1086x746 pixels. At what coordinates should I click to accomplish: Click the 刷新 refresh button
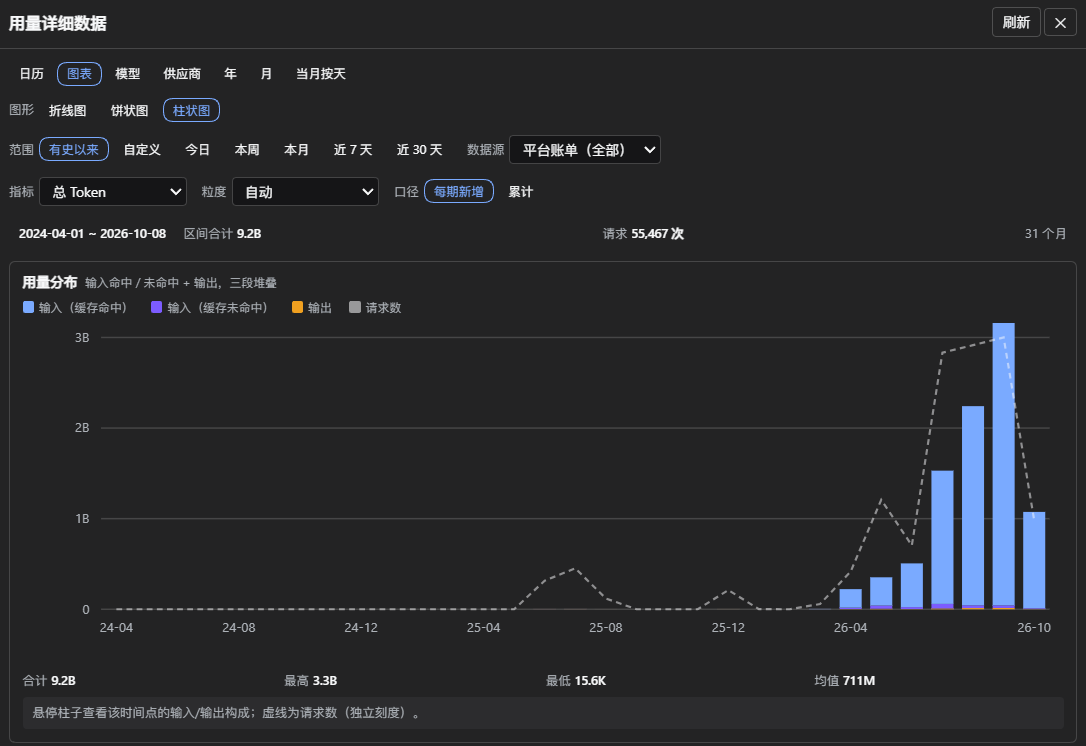tap(1016, 22)
